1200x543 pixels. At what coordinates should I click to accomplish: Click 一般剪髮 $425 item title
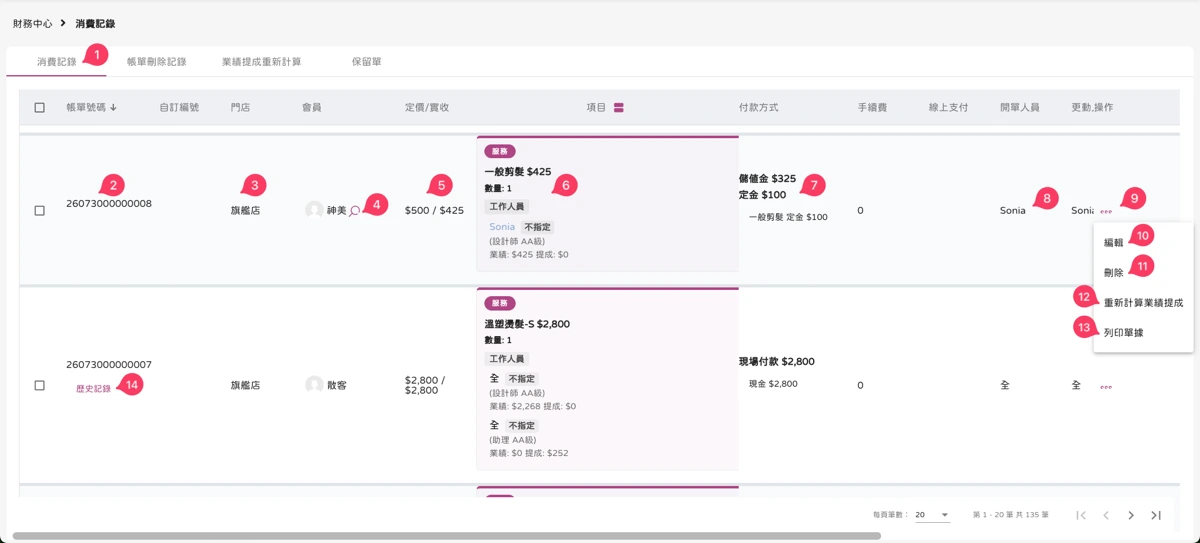[x=518, y=172]
